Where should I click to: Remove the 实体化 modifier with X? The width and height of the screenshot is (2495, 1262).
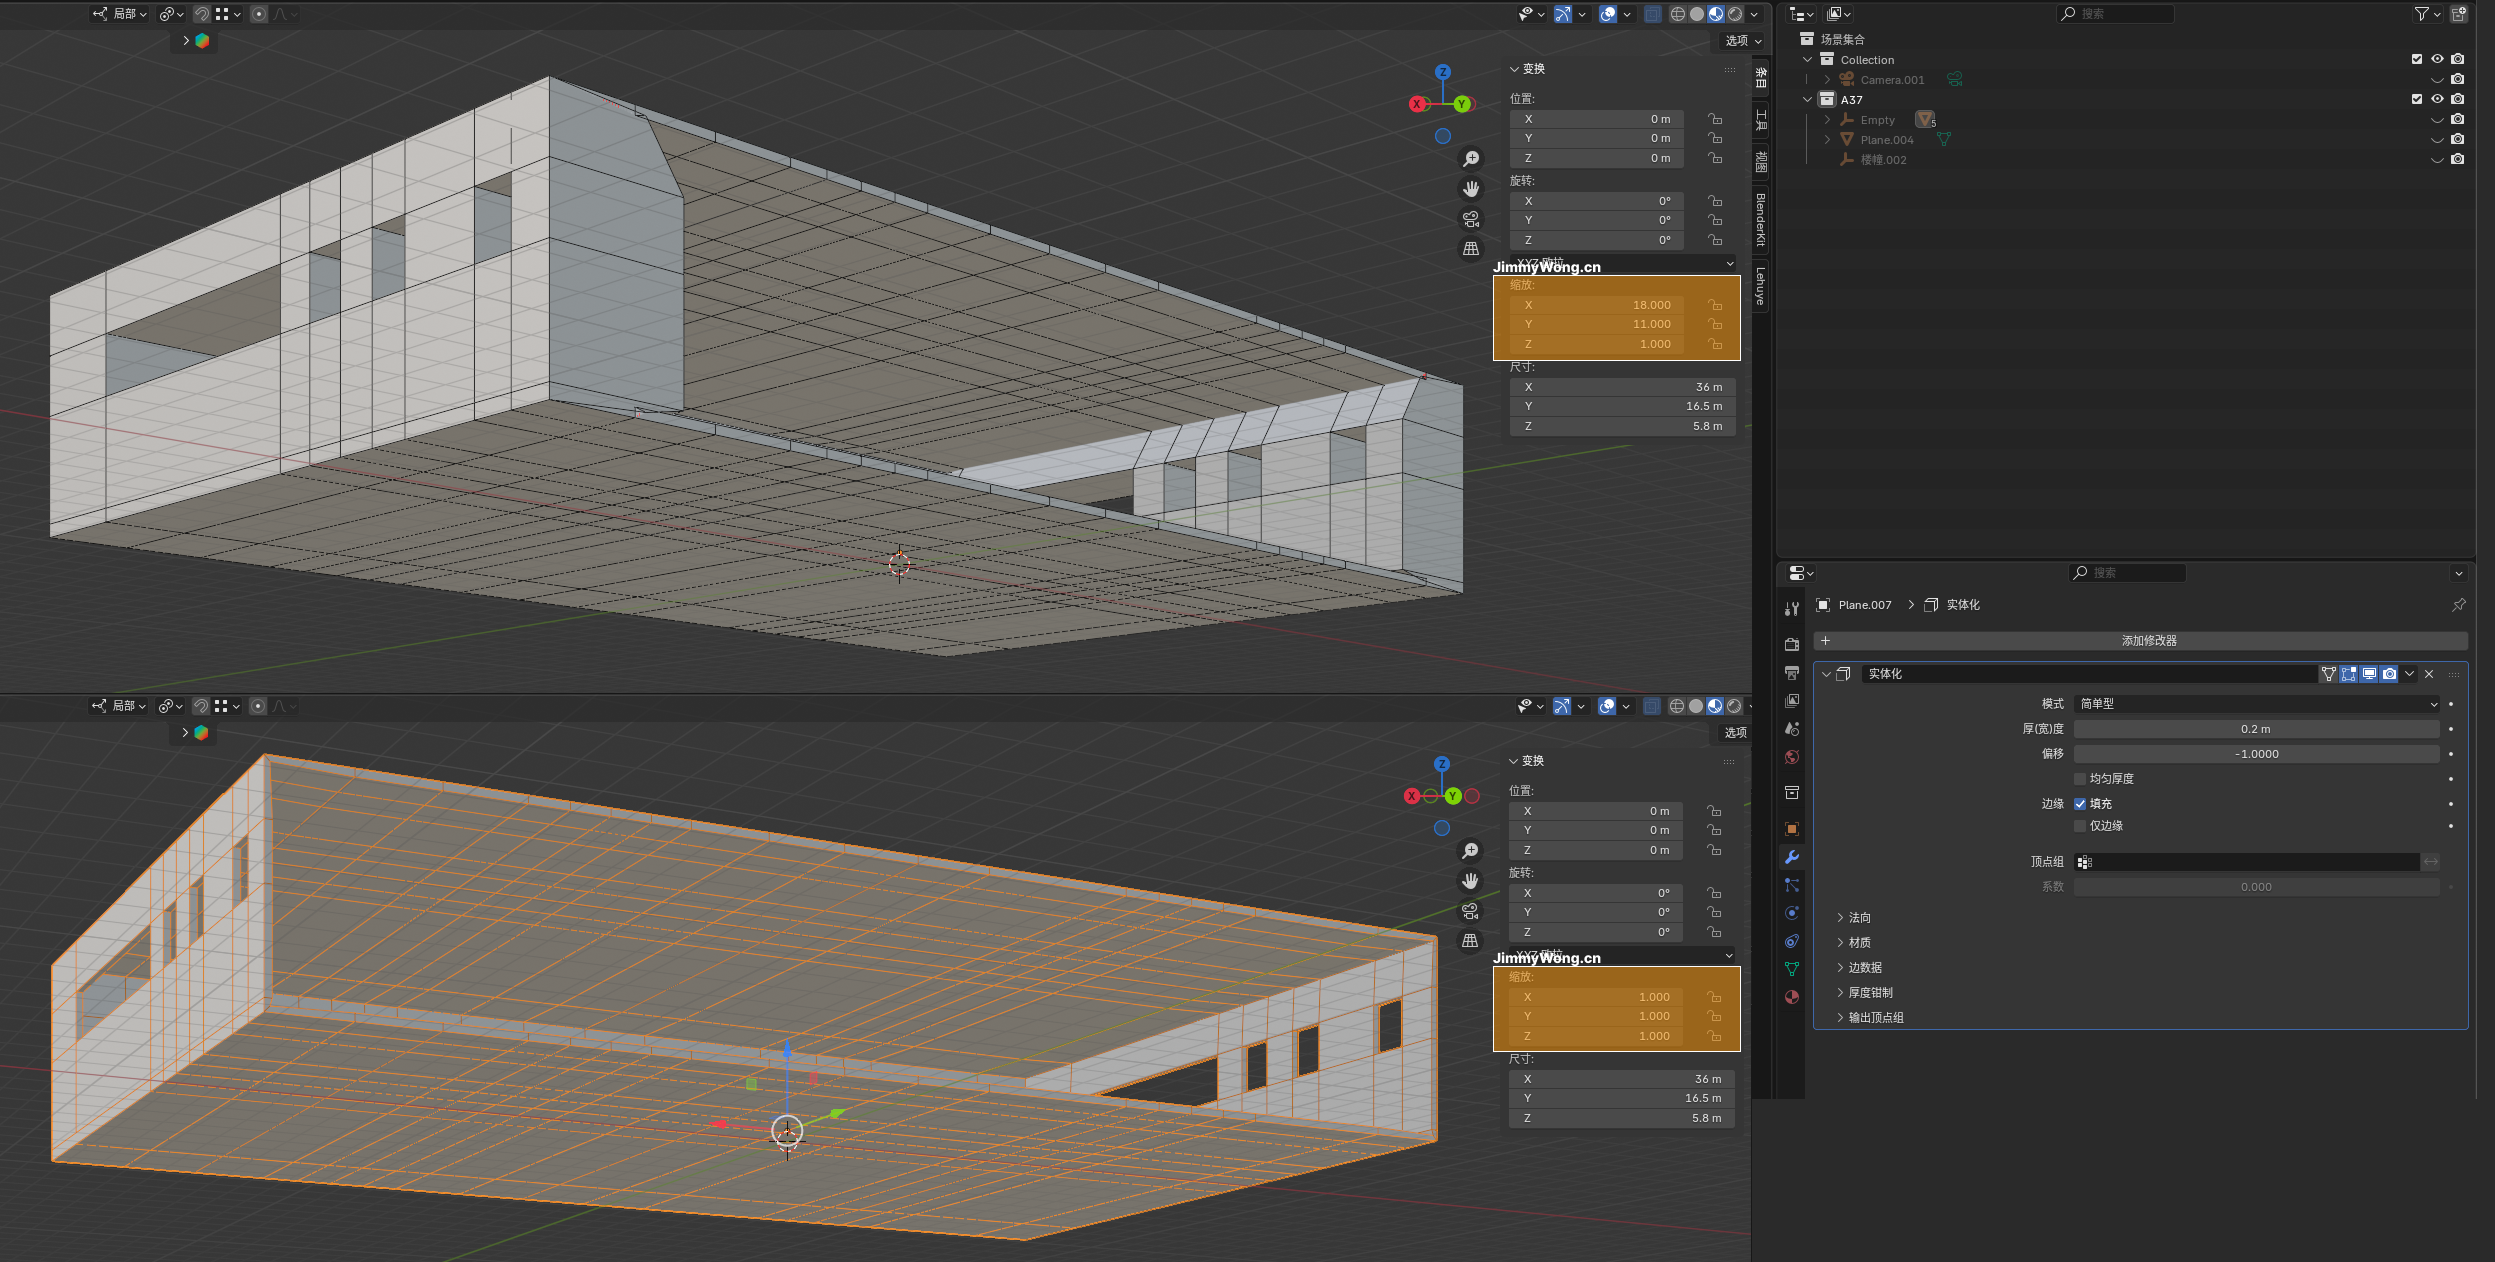(2429, 674)
